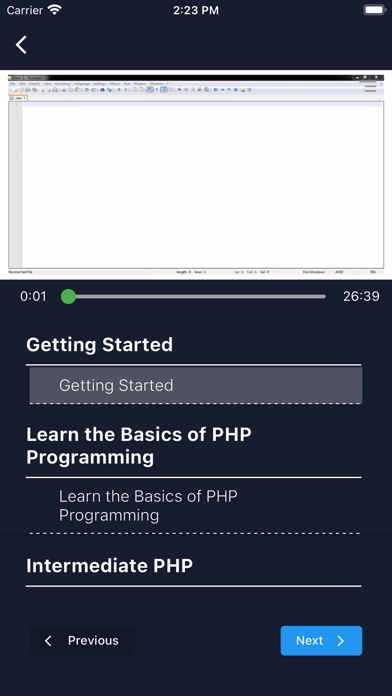Viewport: 392px width, 696px height.
Task: Click the Getting Started section header
Action: pyautogui.click(x=99, y=345)
